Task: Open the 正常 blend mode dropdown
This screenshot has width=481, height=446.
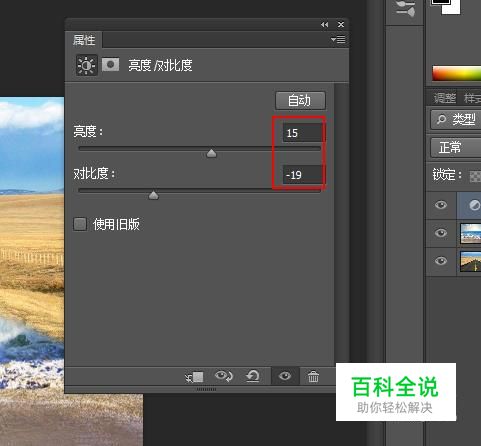Action: point(456,147)
